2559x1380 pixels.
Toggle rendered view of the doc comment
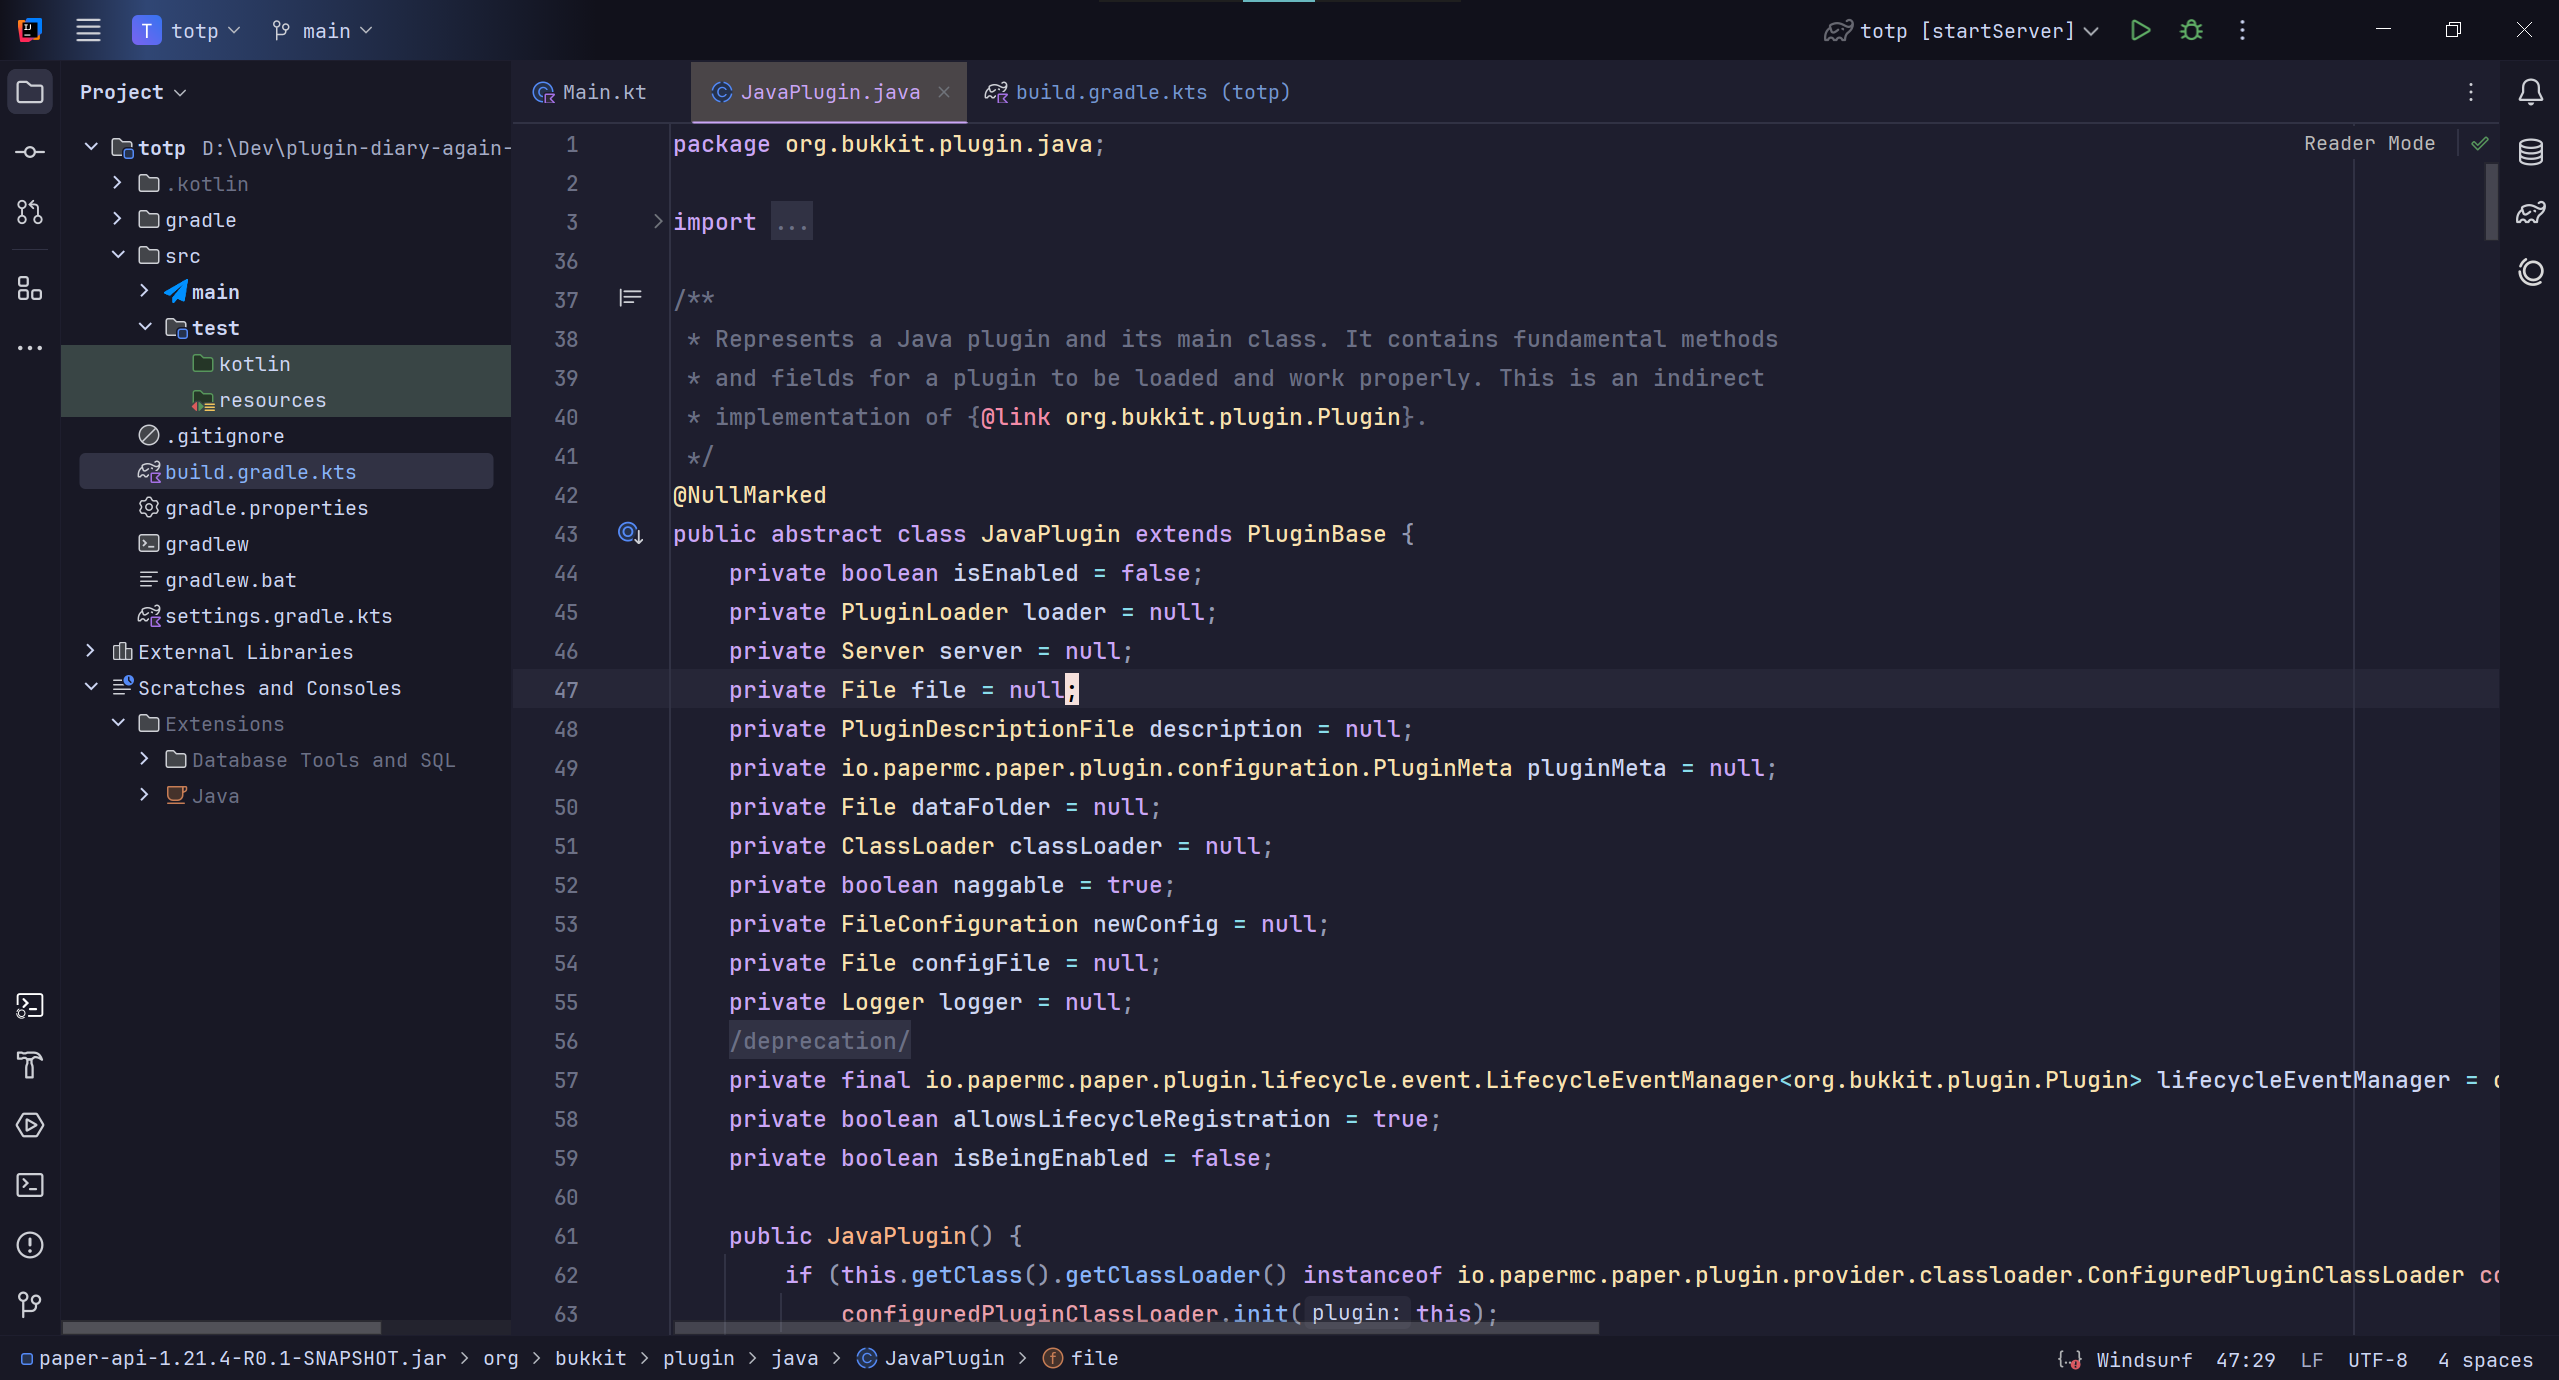pyautogui.click(x=630, y=298)
